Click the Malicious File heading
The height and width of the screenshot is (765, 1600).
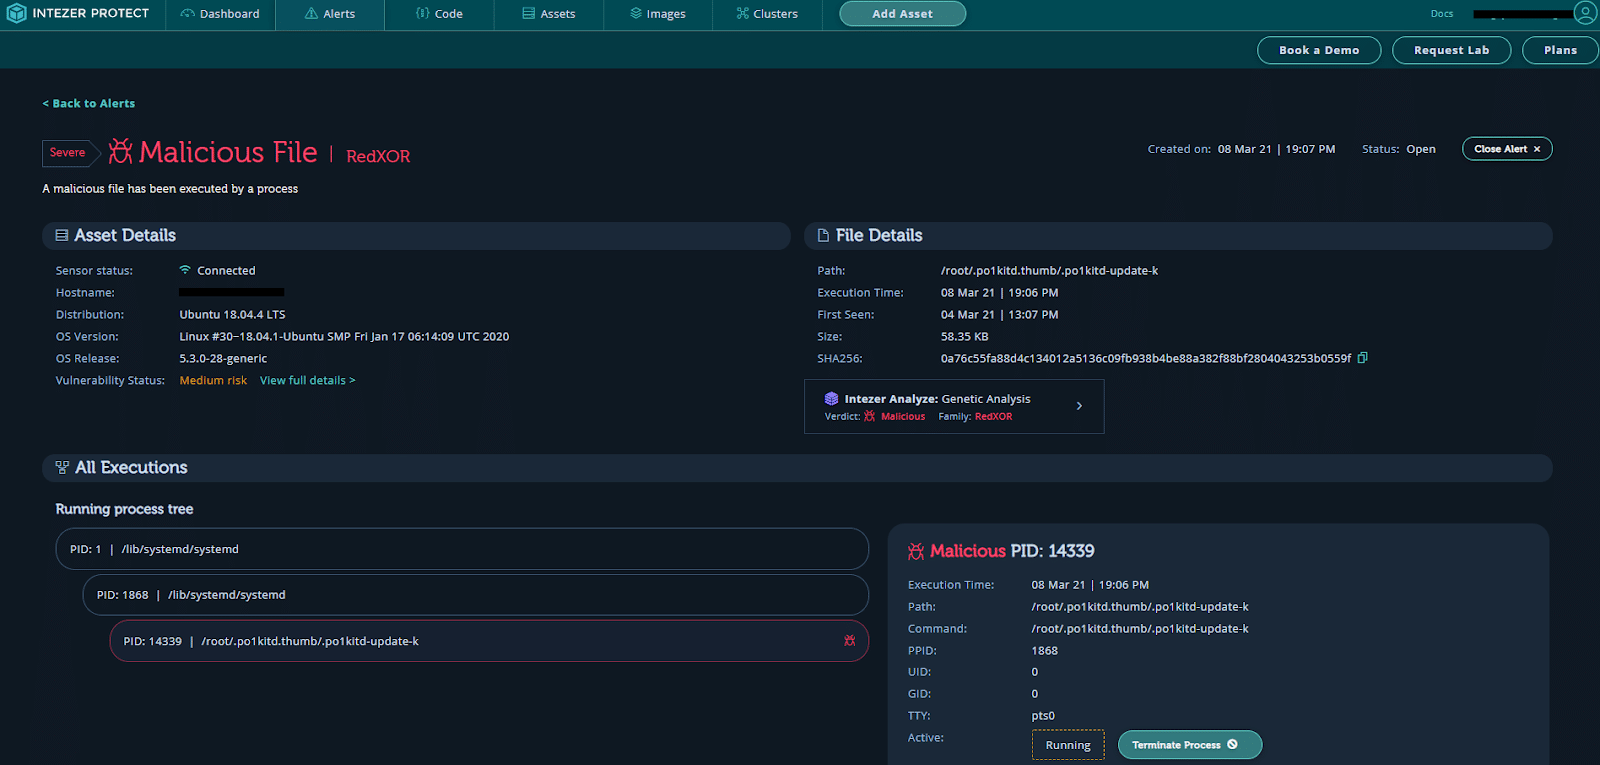pyautogui.click(x=228, y=152)
